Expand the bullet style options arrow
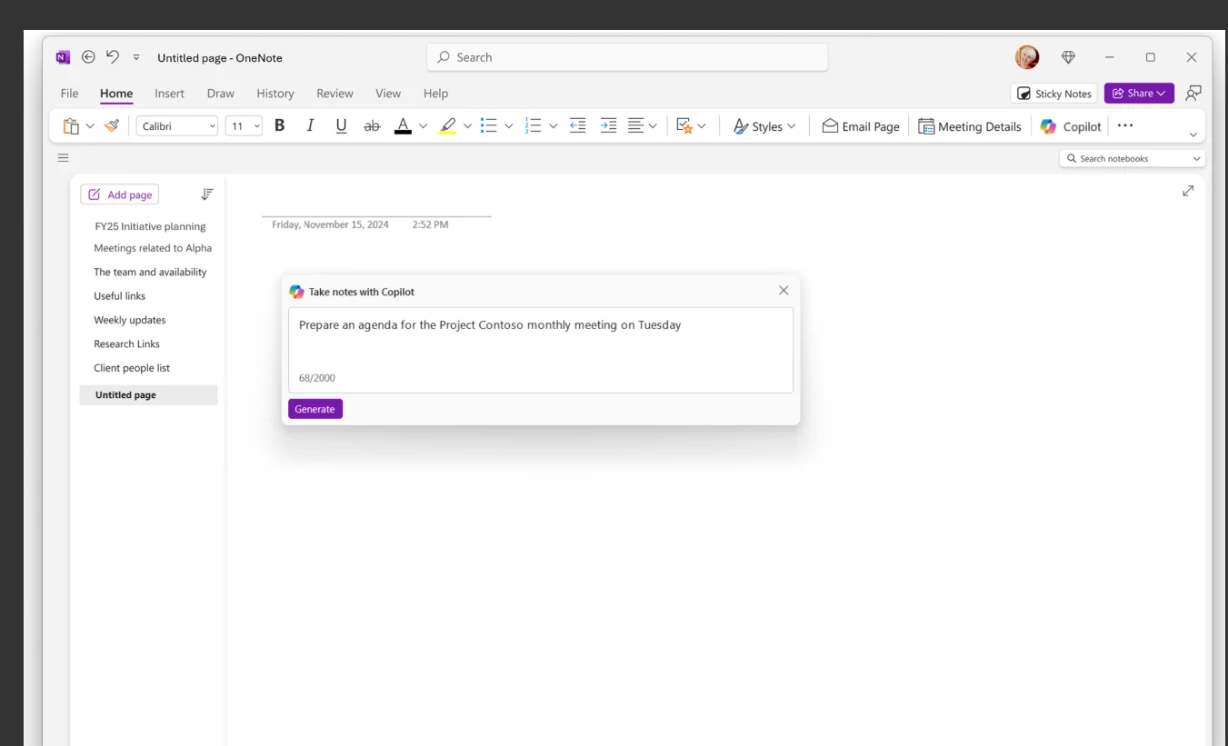 point(508,126)
